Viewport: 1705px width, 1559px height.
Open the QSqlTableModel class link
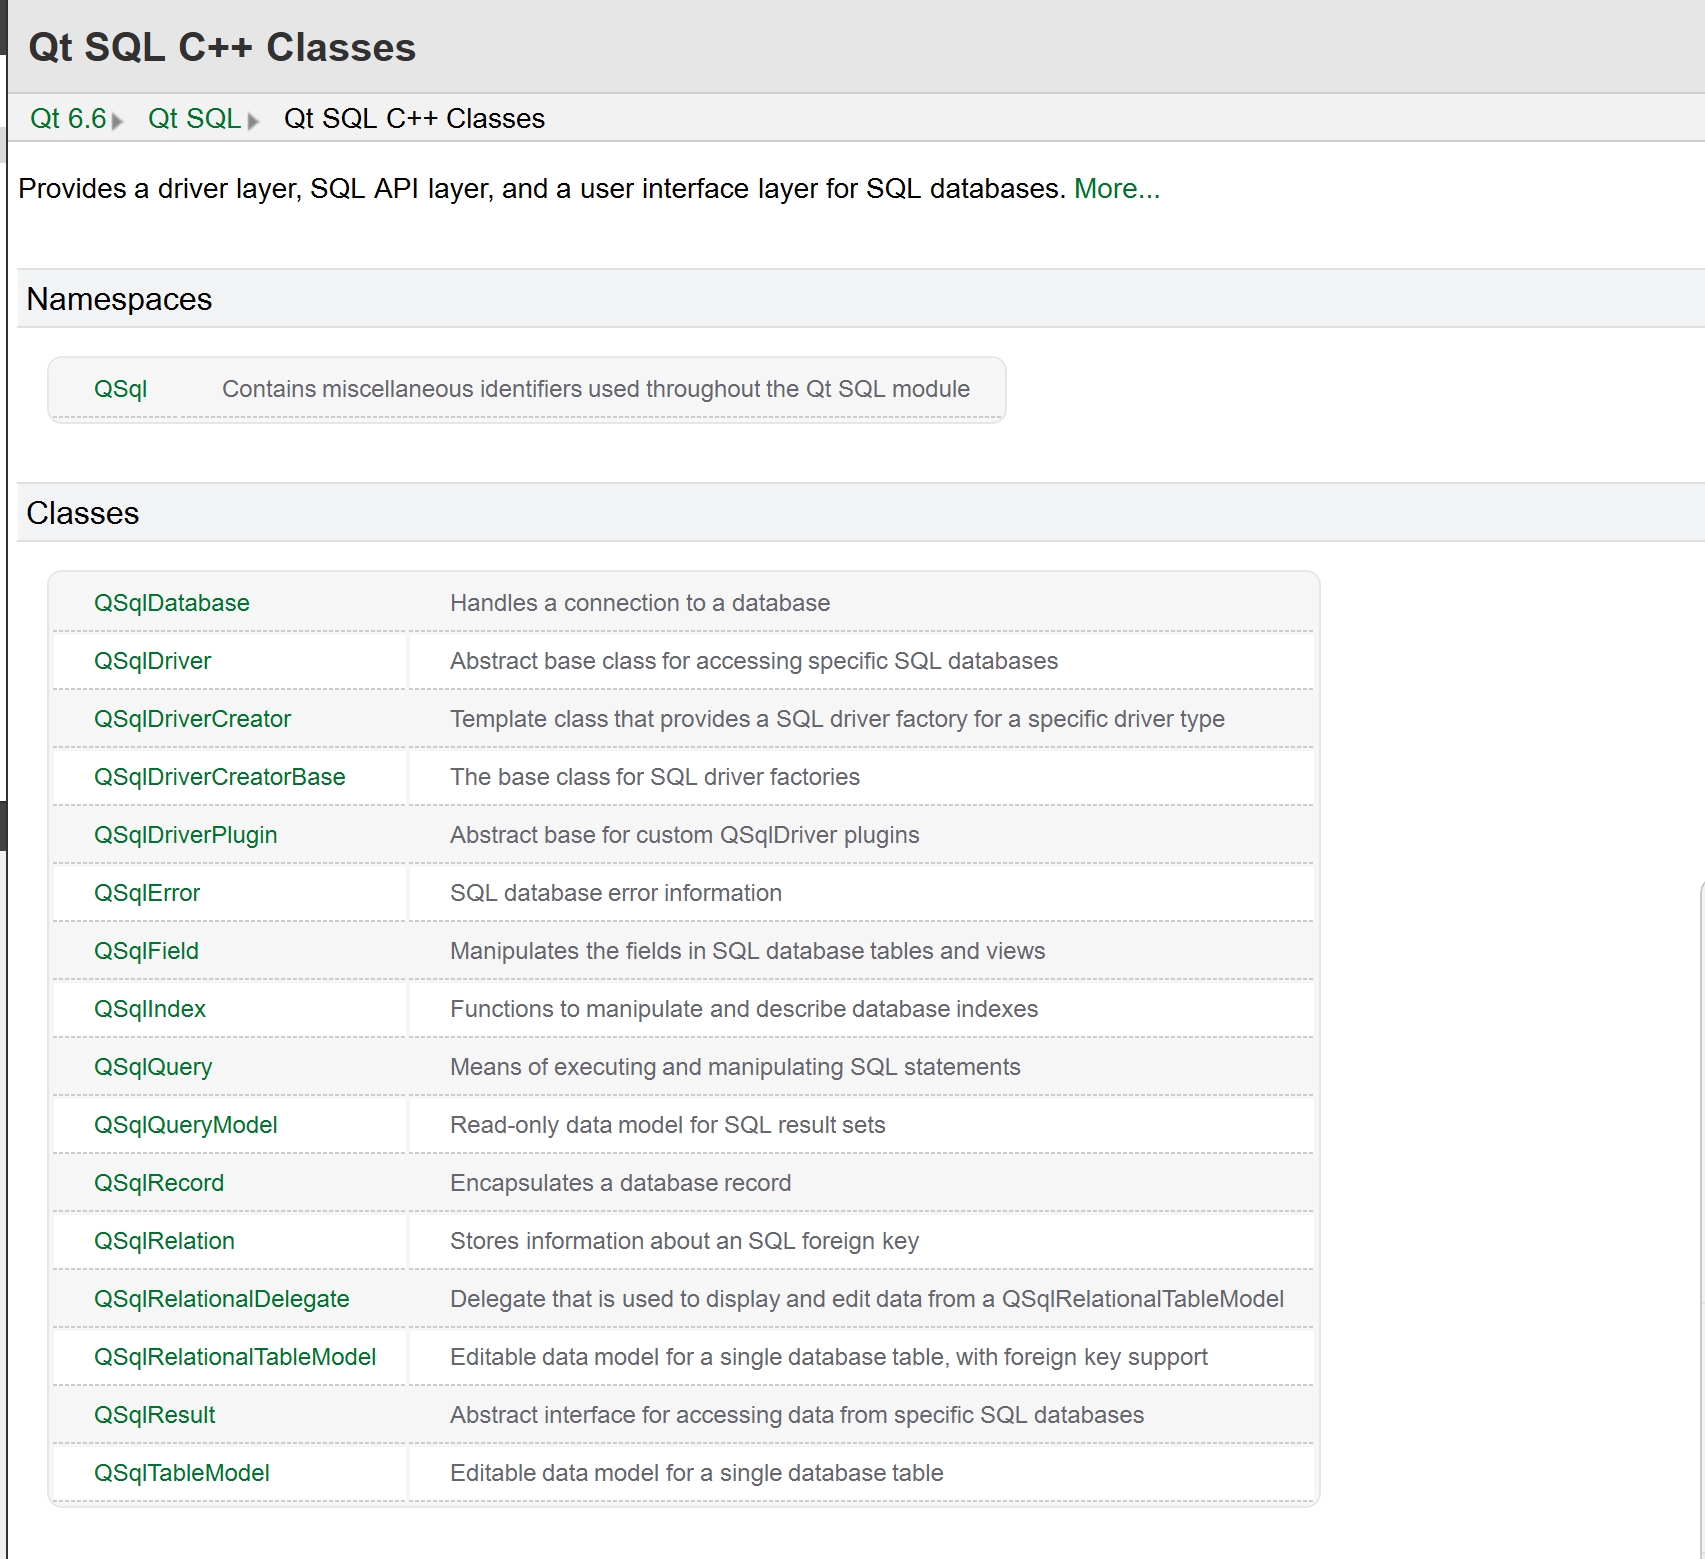coord(182,1473)
